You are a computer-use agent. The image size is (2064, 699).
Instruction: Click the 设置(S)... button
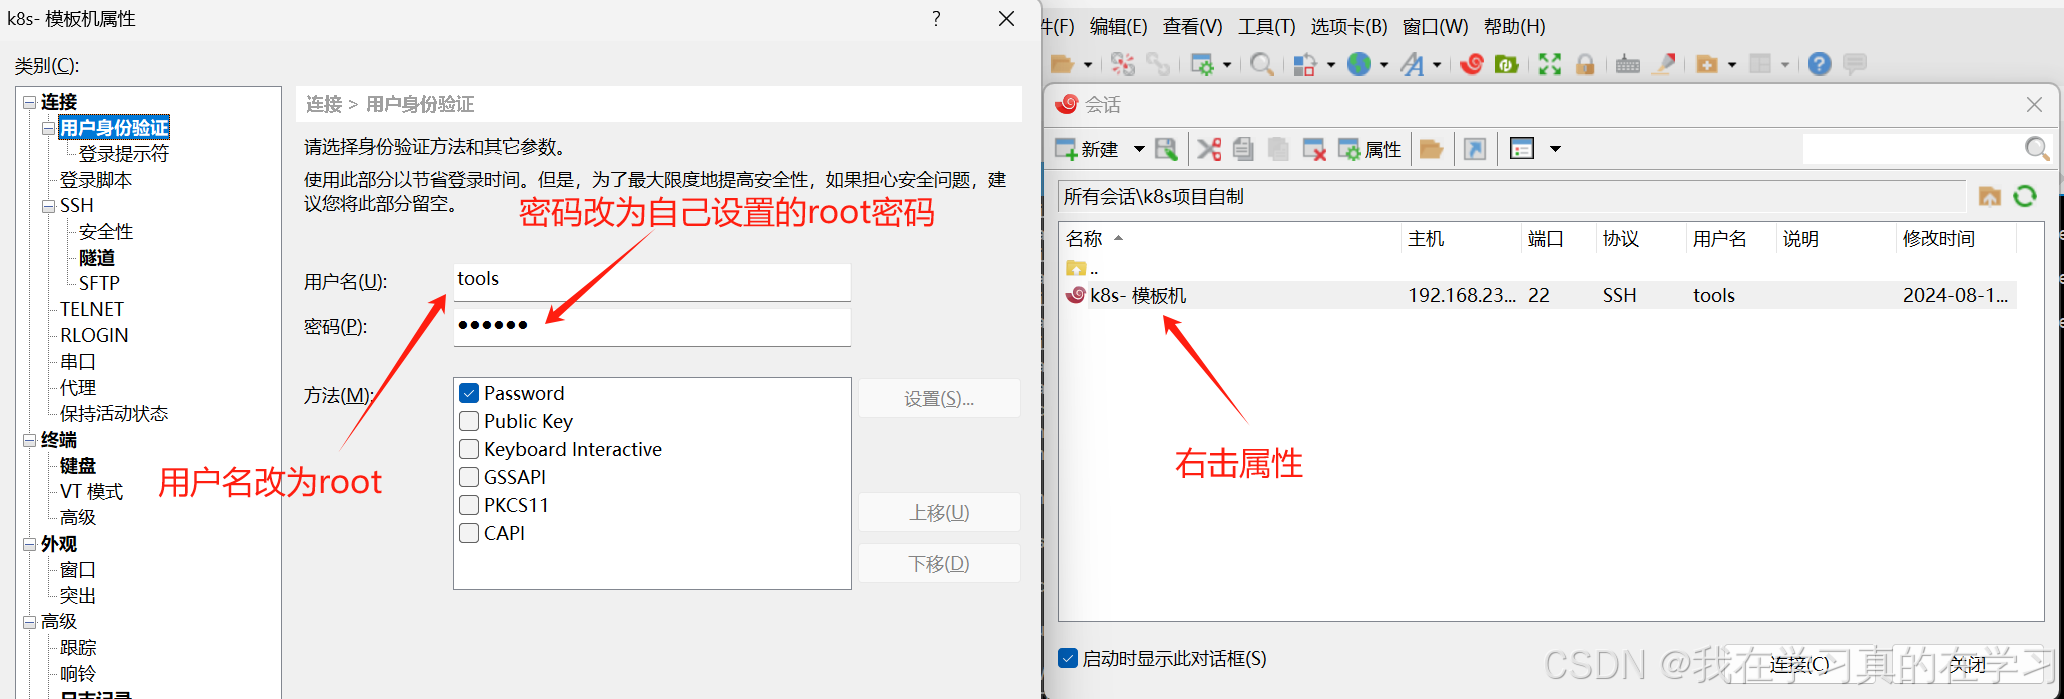pyautogui.click(x=939, y=398)
